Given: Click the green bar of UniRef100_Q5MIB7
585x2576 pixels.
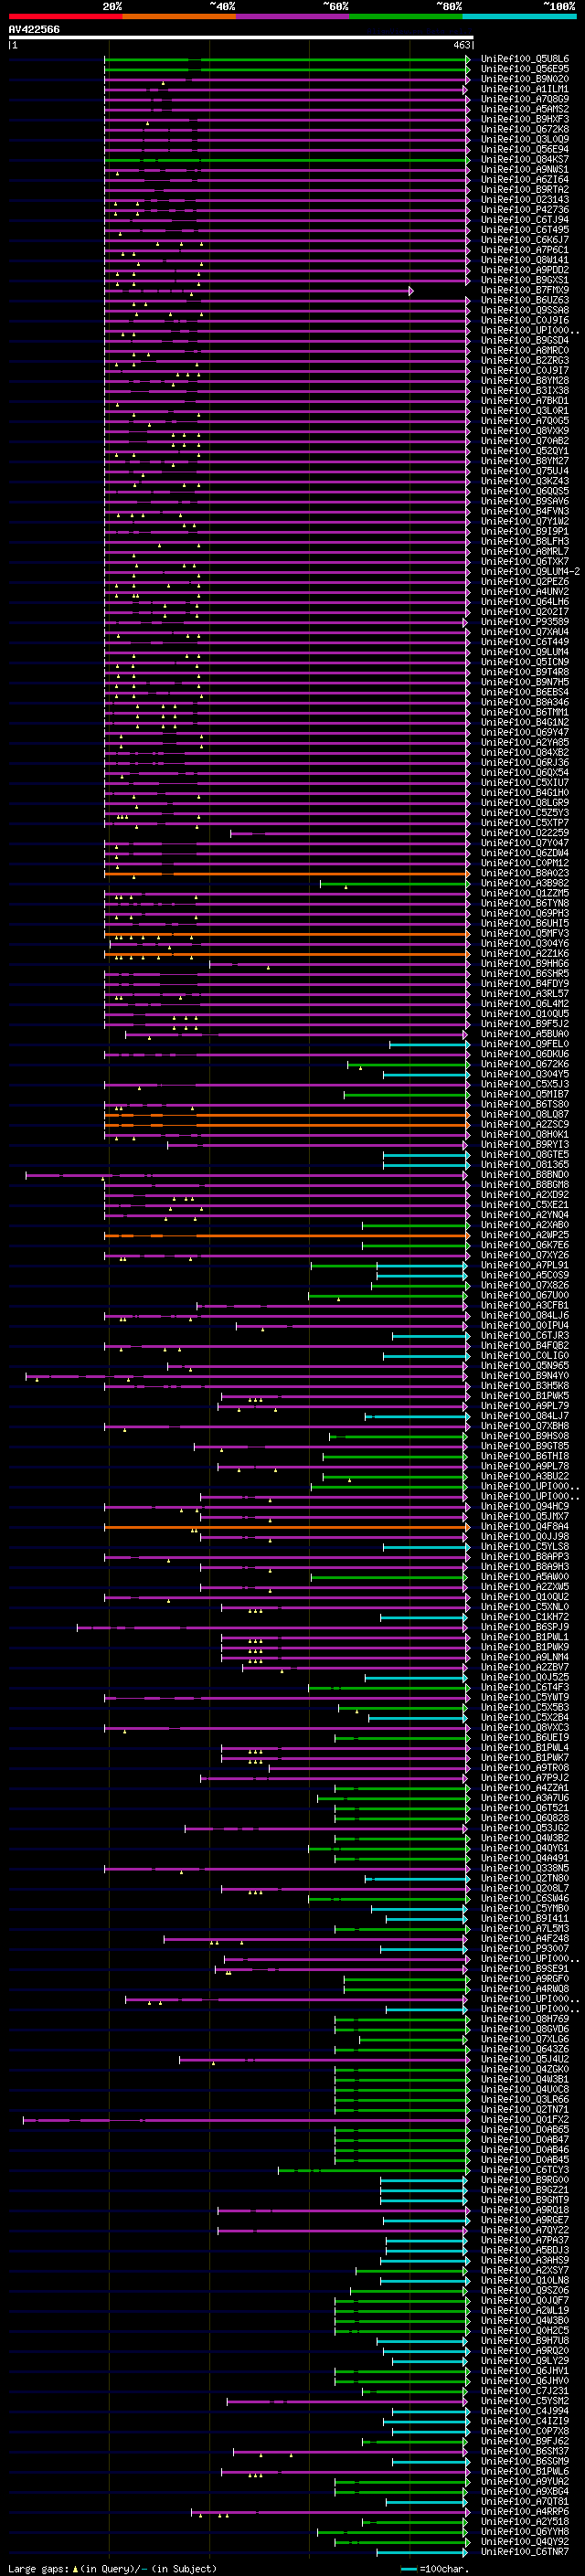Looking at the screenshot, I should point(407,1095).
